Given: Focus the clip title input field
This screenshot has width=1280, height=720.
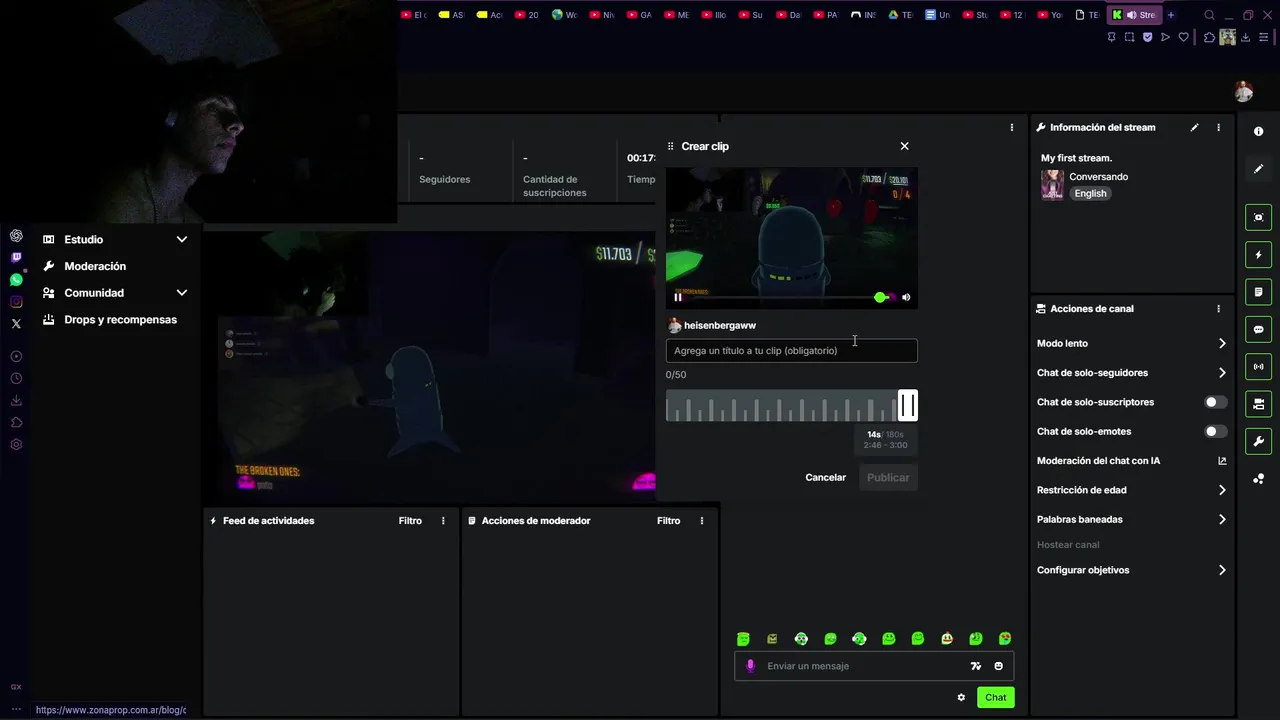Looking at the screenshot, I should pyautogui.click(x=792, y=351).
